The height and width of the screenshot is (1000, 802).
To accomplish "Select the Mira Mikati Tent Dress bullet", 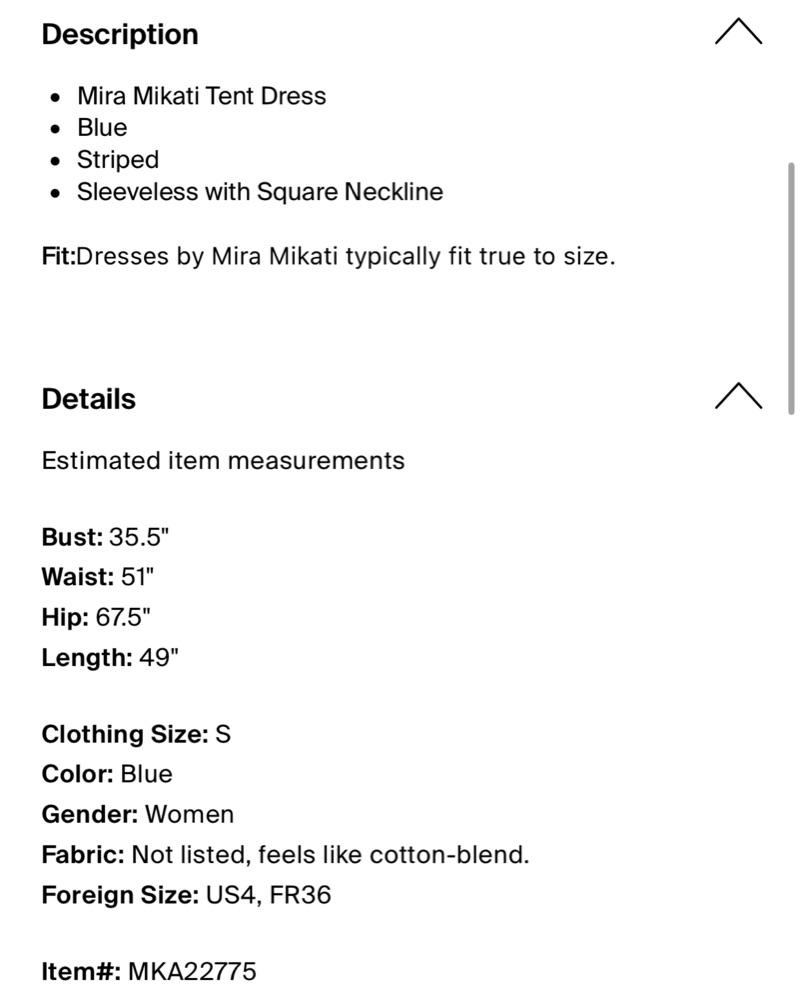I will (201, 96).
